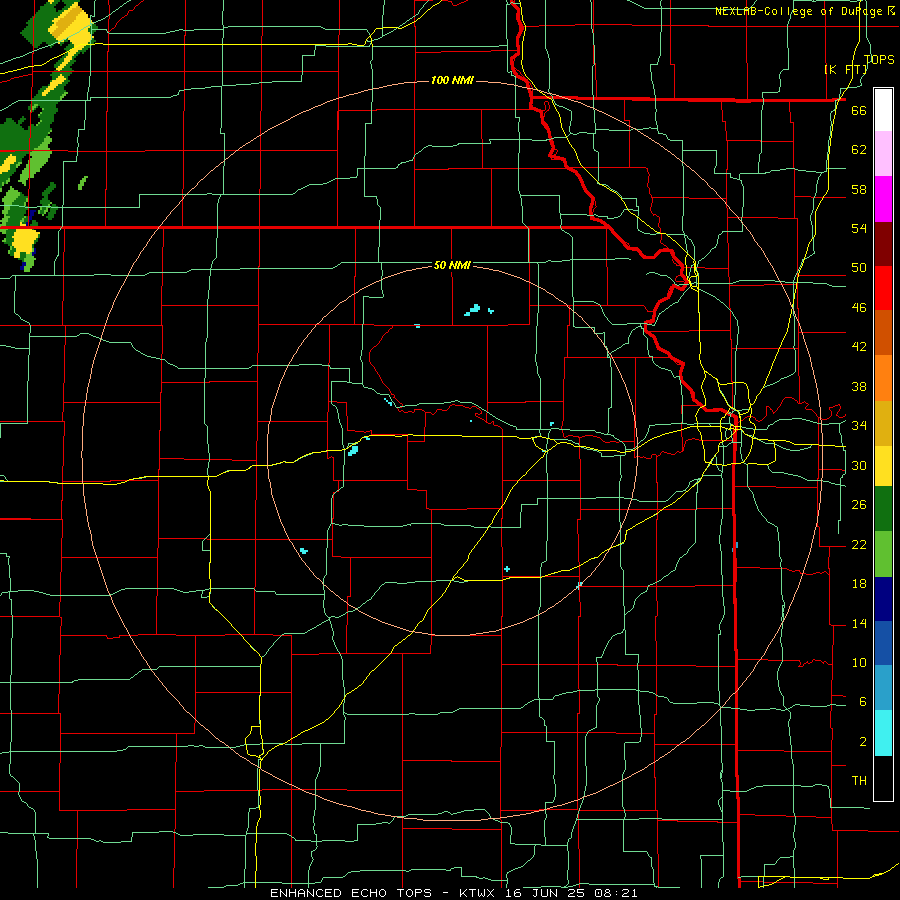This screenshot has height=900, width=900.
Task: Pick the cyan legend swatch
Action: tap(883, 733)
